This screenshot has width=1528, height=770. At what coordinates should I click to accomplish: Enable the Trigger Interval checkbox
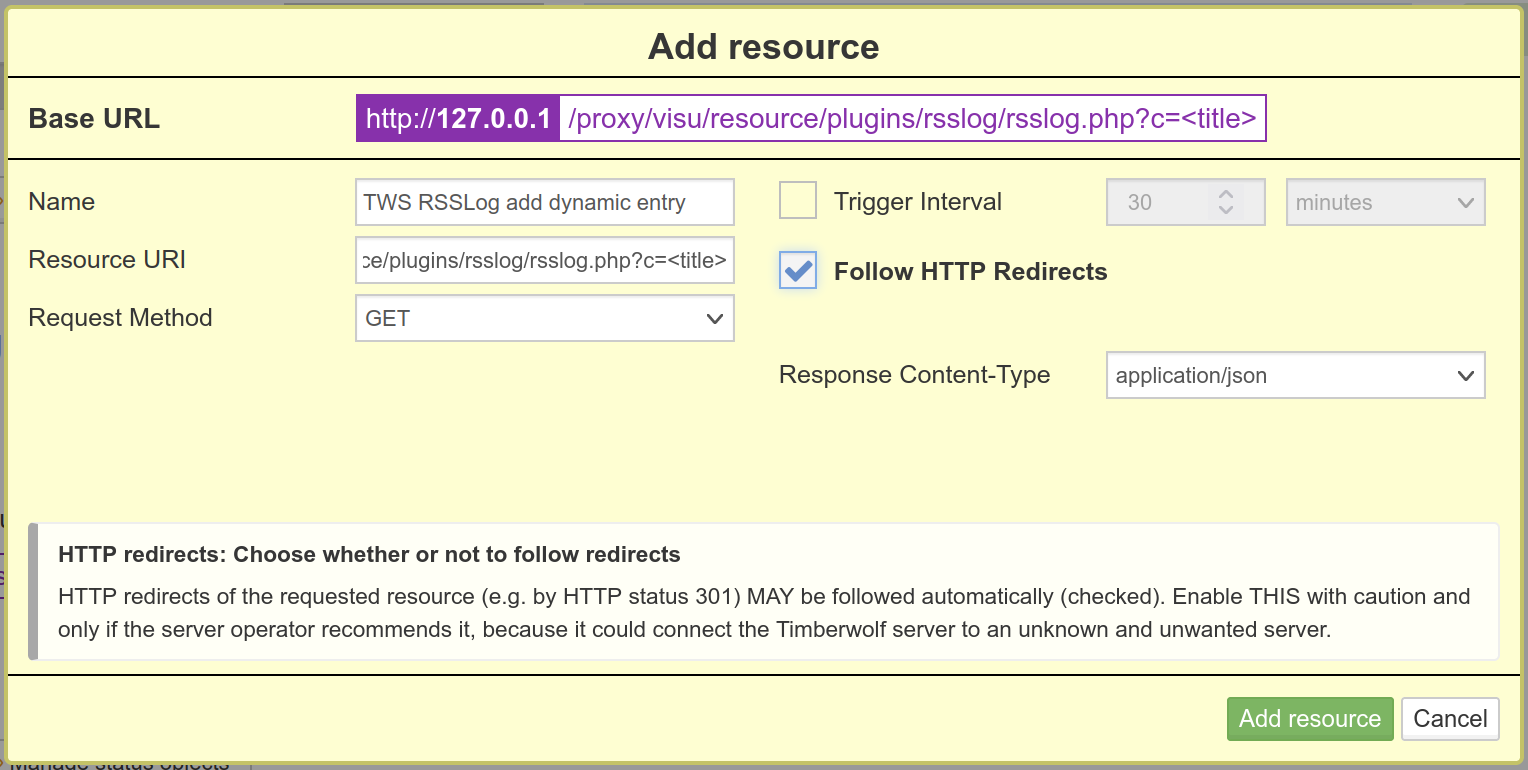[798, 201]
